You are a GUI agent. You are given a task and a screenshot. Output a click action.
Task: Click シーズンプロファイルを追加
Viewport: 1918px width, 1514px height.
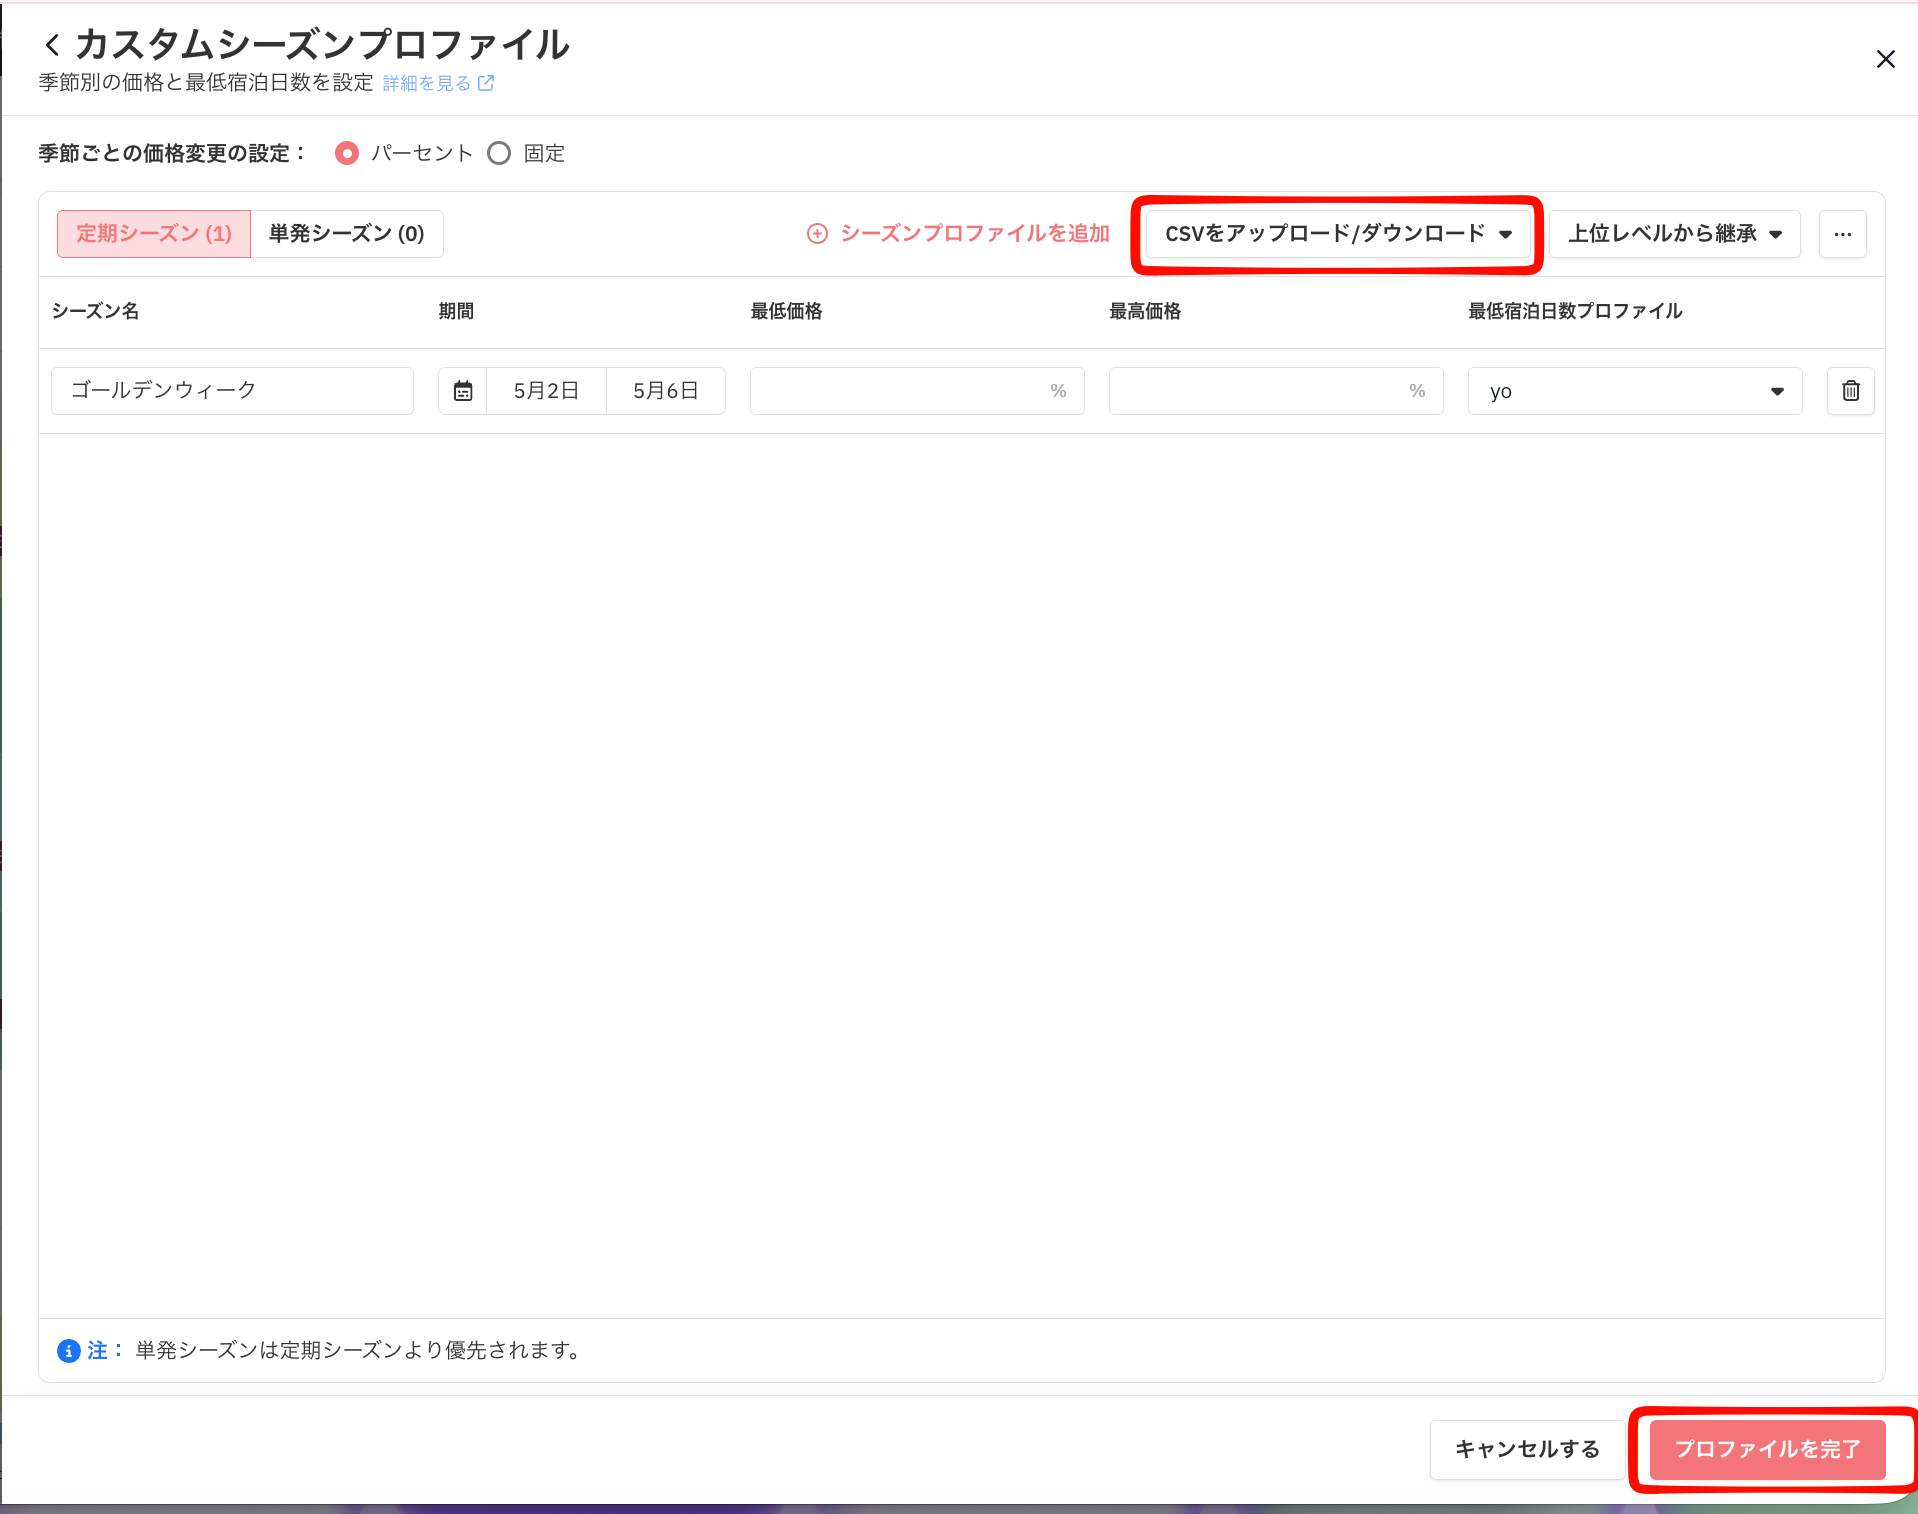[x=958, y=234]
